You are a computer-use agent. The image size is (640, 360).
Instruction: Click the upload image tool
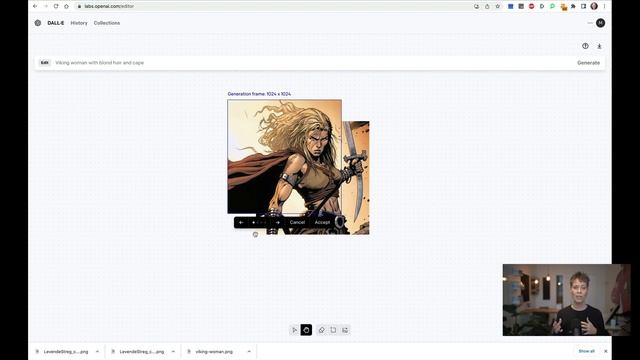(x=345, y=330)
